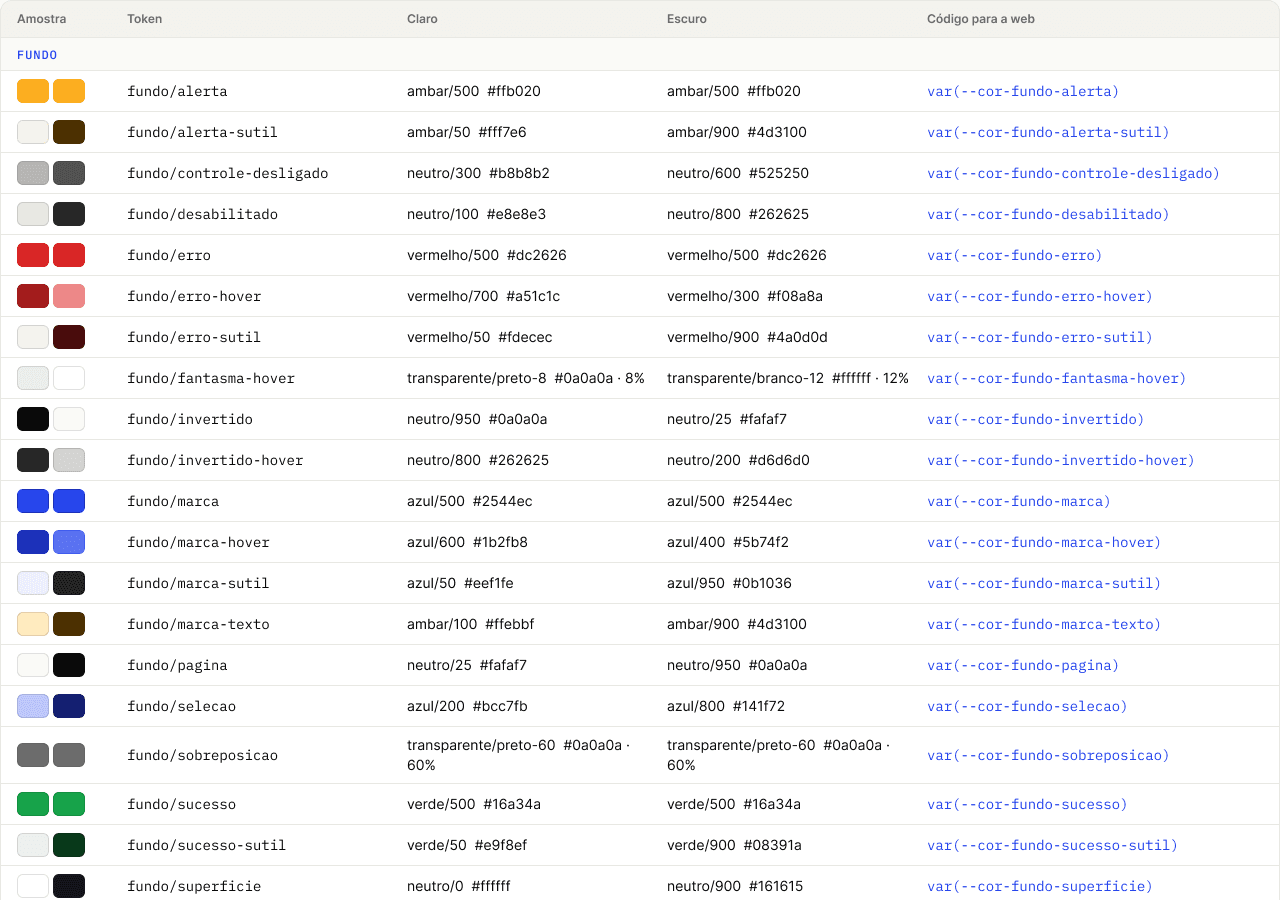Screen dimensions: 1280x900
Task: Click the var(--cor-fundo-superficie) link
Action: tap(1040, 886)
